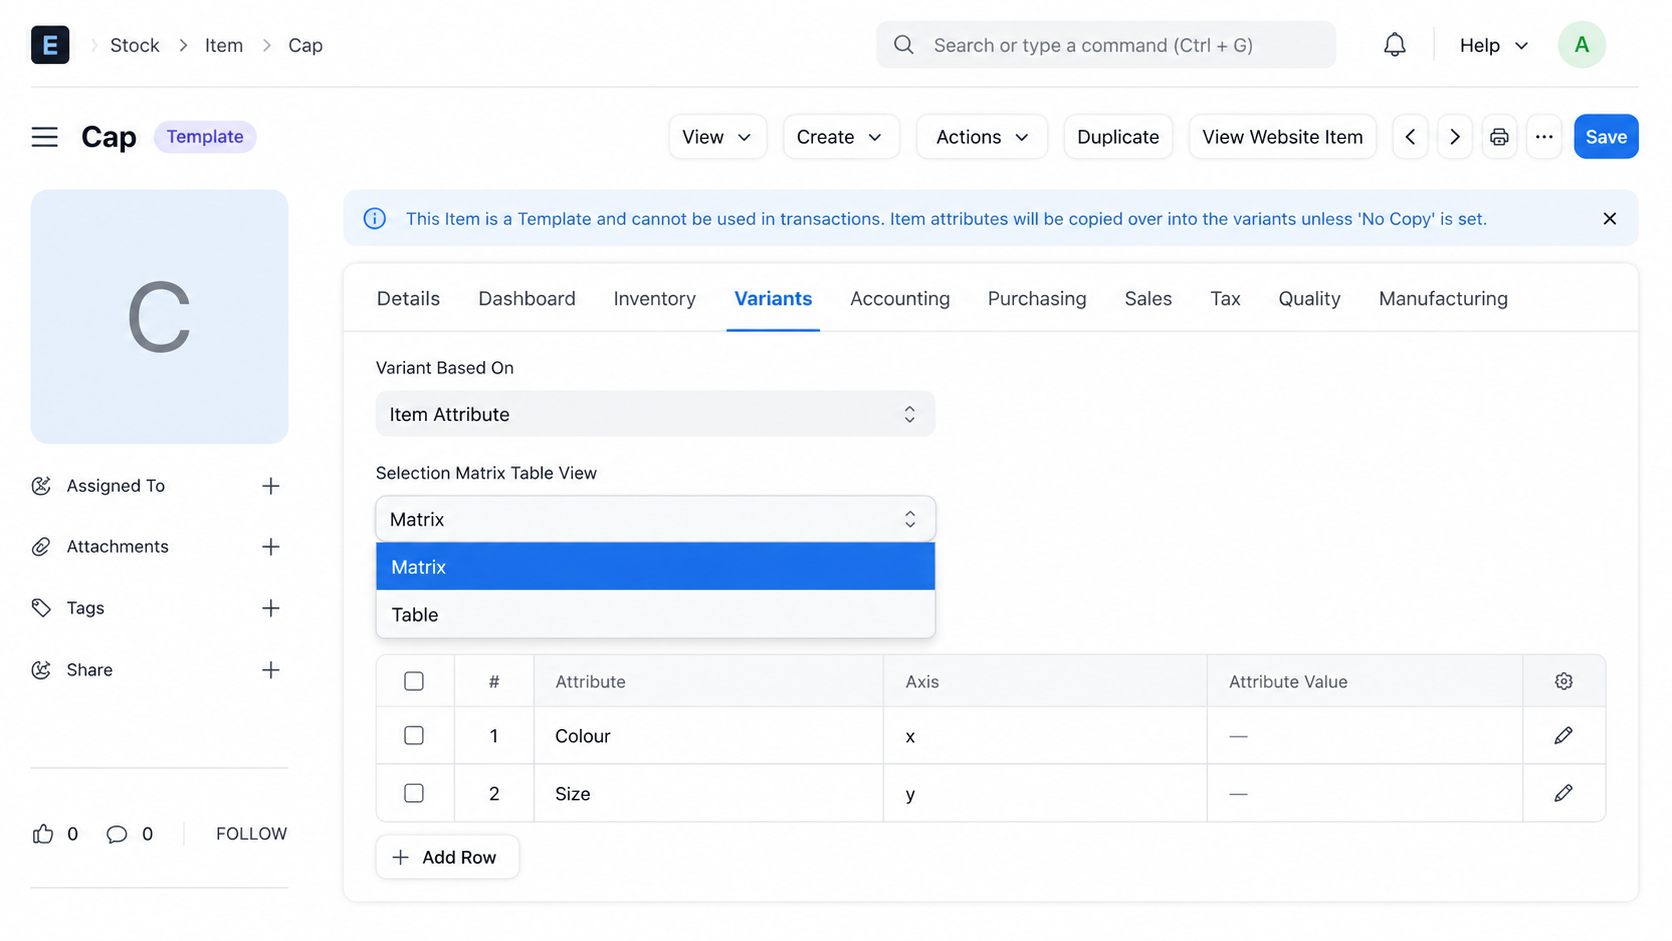Add a tag with plus icon
This screenshot has height=941, width=1672.
(270, 608)
